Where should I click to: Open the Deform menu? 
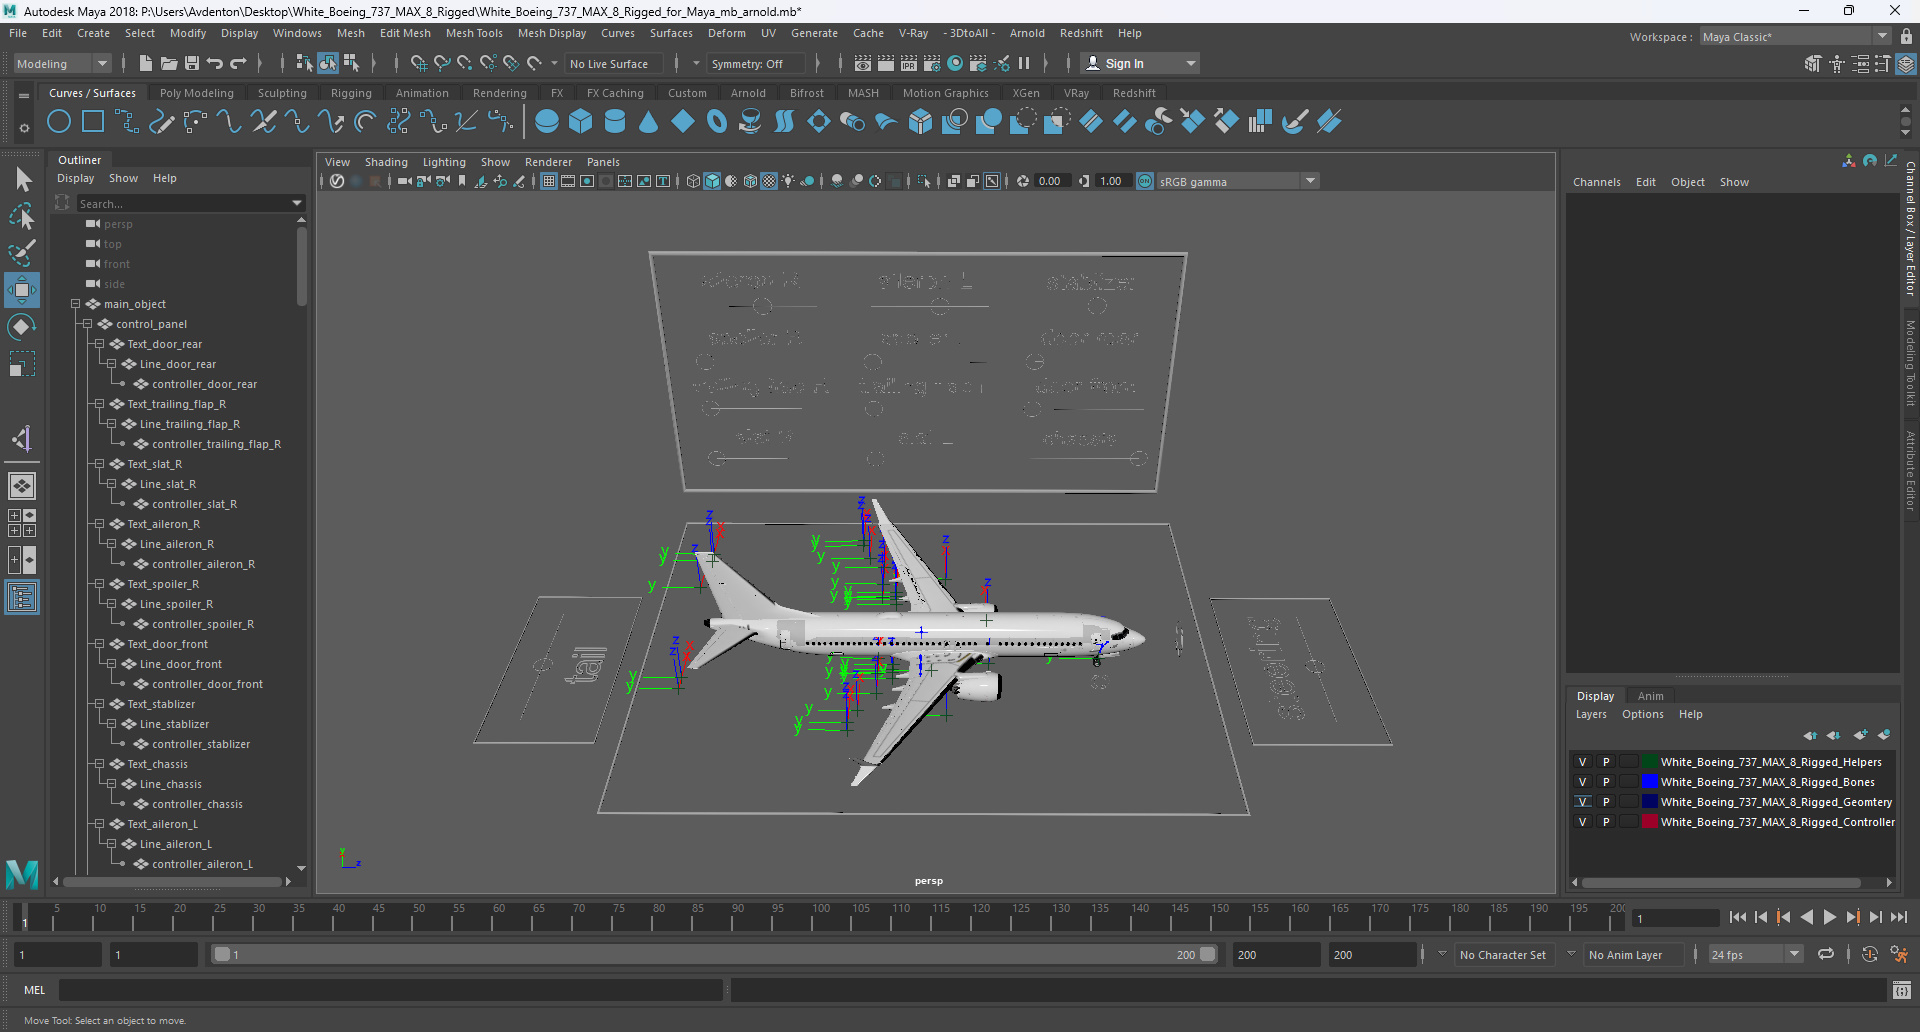[727, 33]
